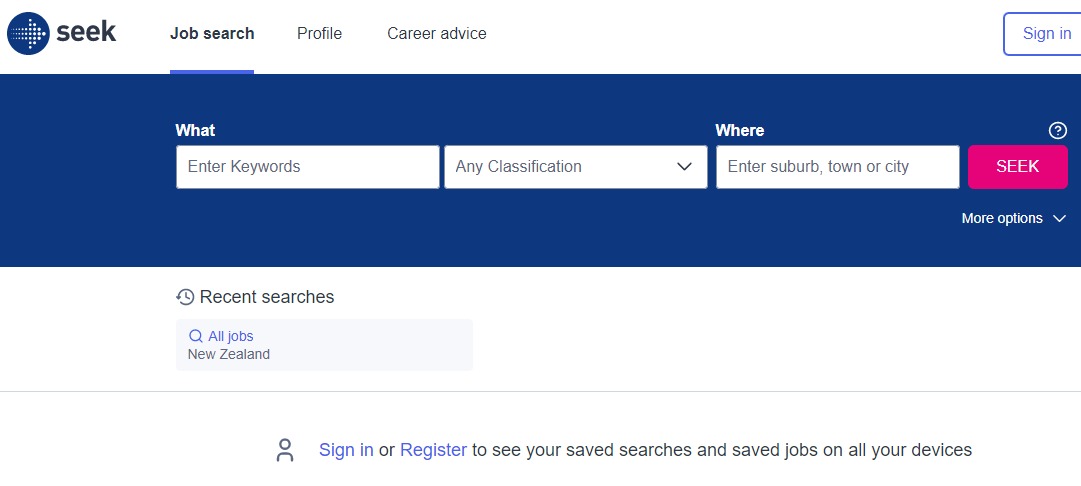The height and width of the screenshot is (486, 1081).
Task: Click the Recent searches clock icon
Action: [185, 297]
